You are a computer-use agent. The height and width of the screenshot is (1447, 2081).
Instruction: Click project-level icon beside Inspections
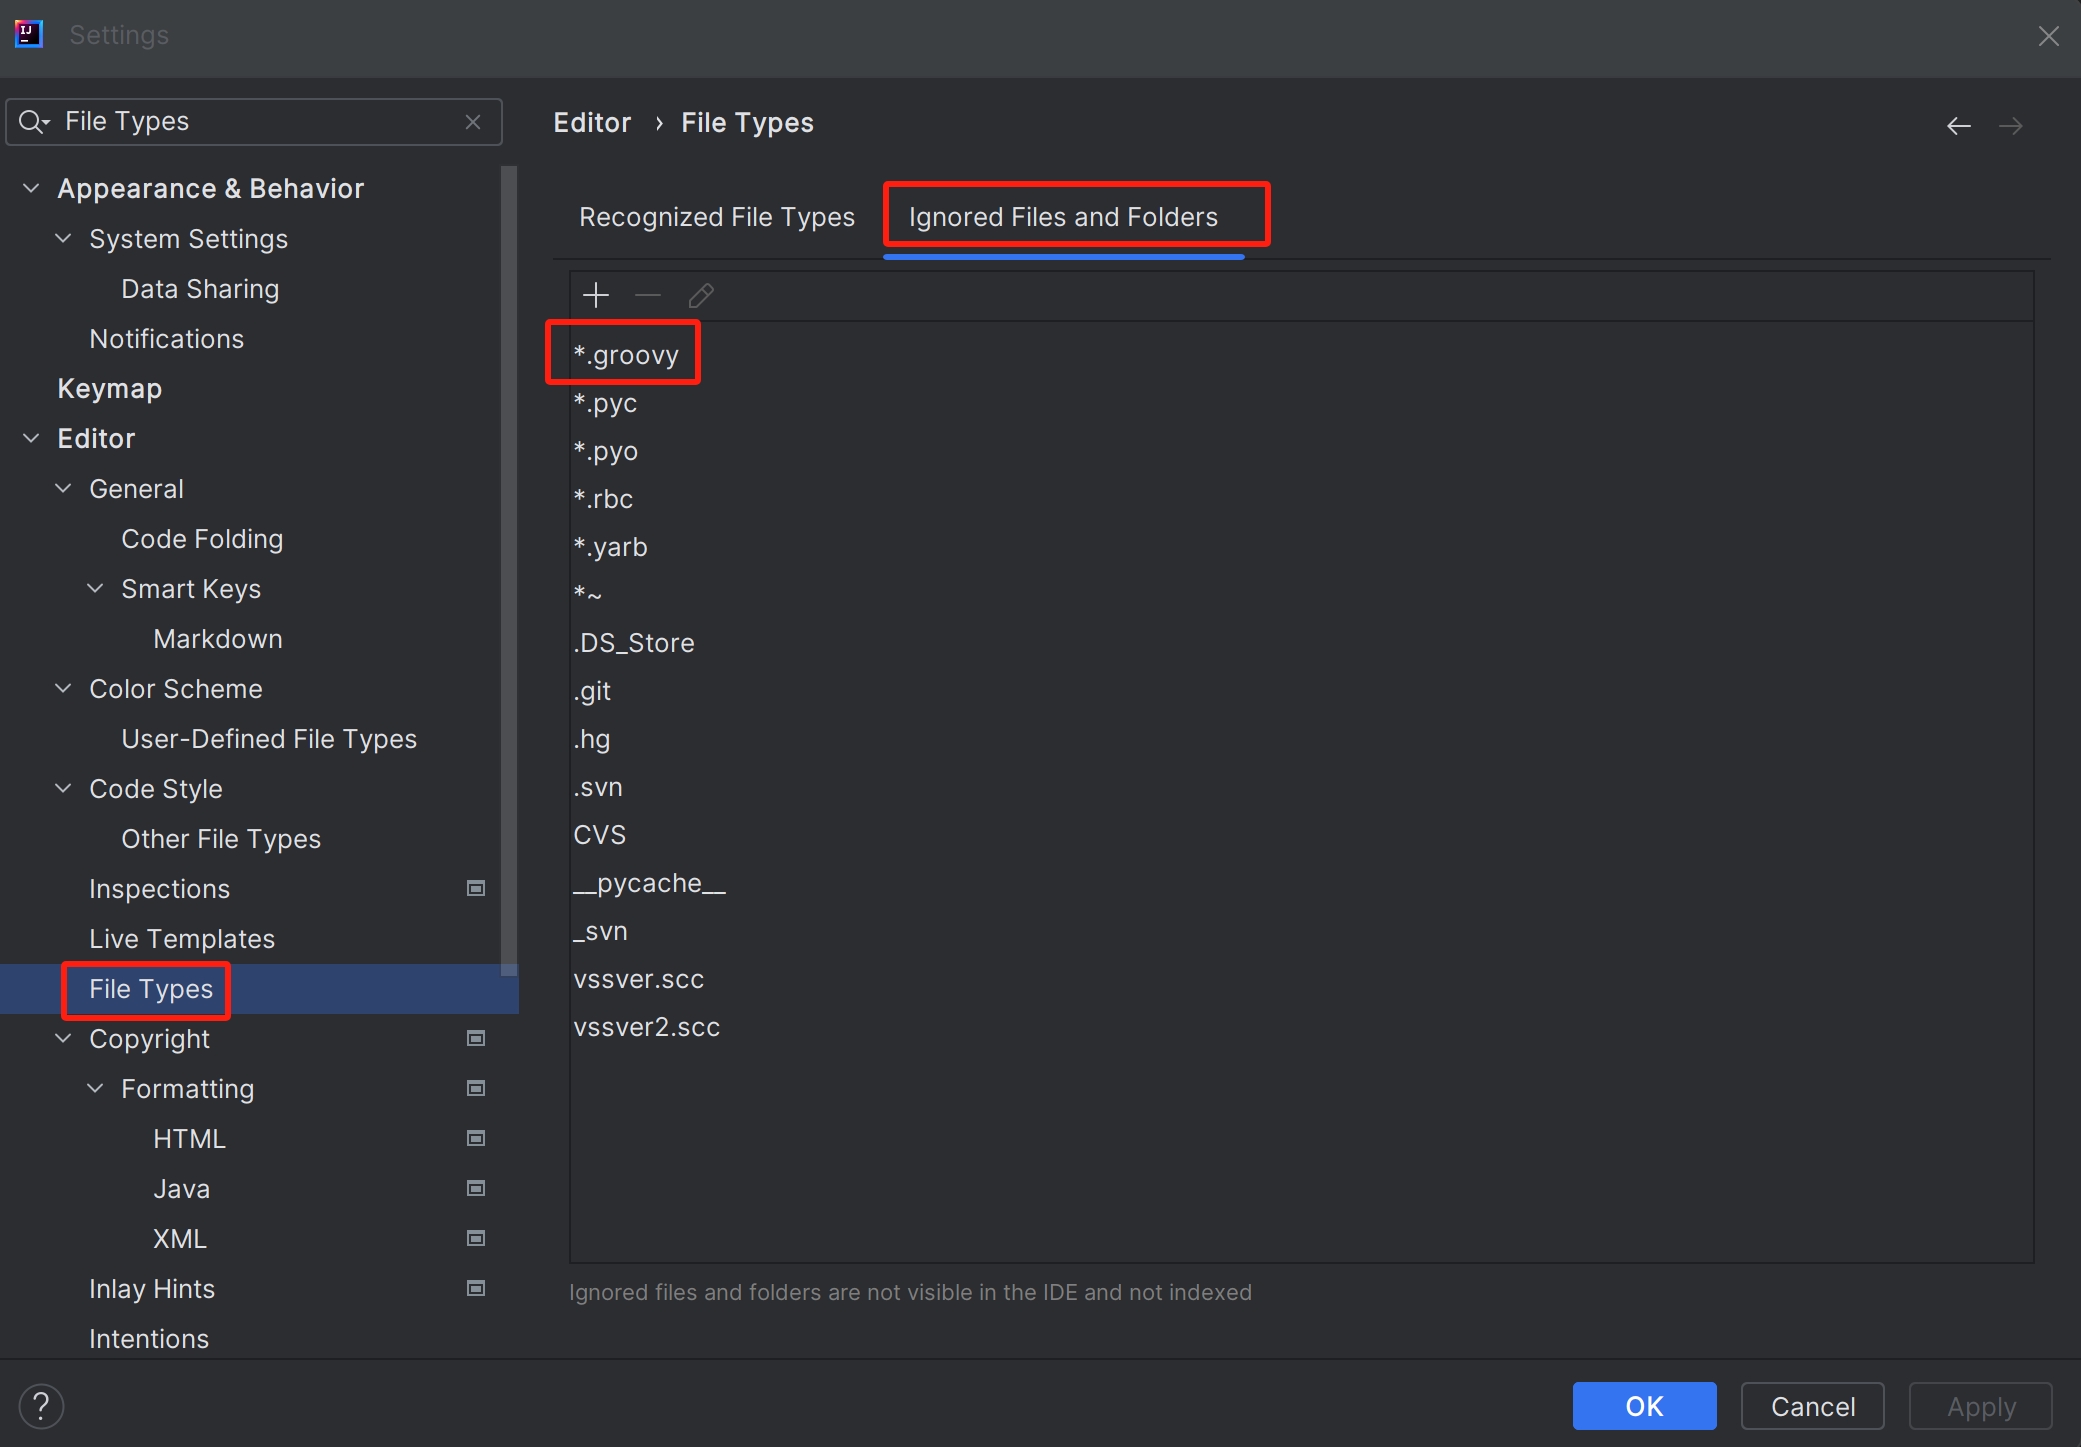pos(476,888)
